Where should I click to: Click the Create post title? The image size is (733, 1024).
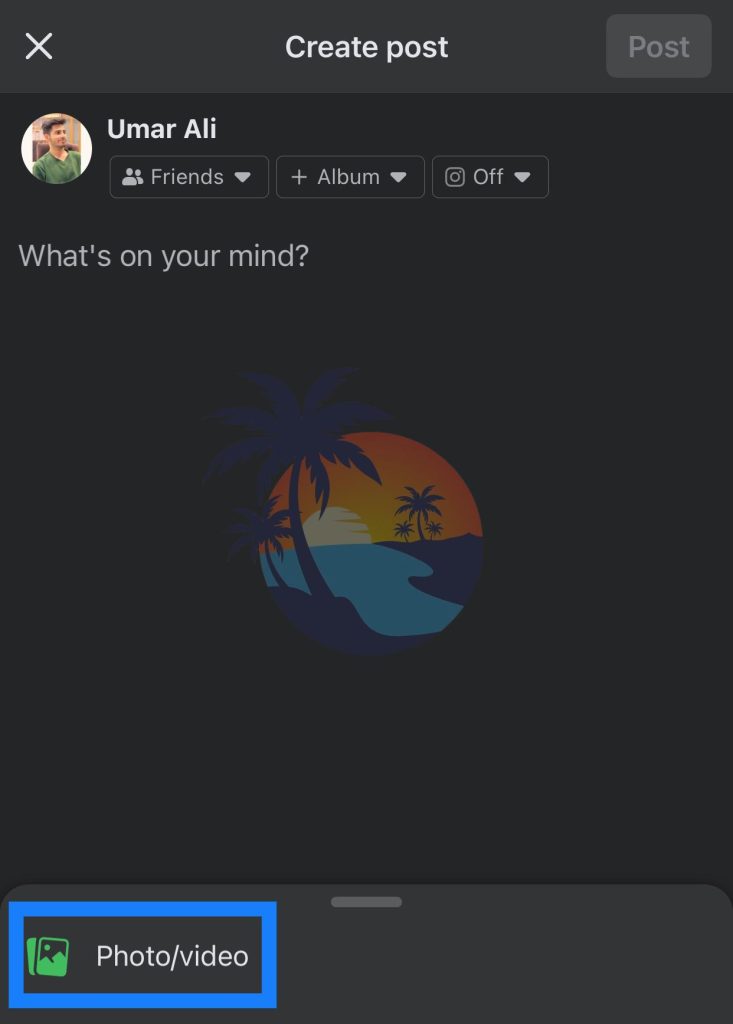point(366,47)
